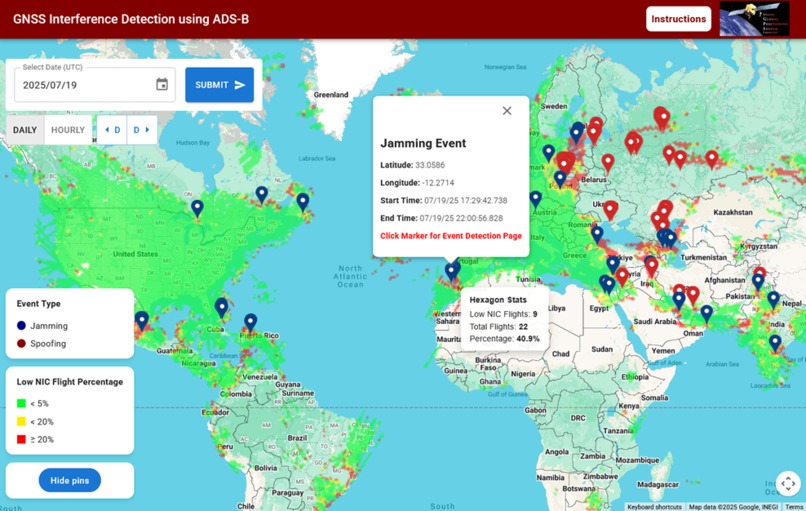Click the jamming pin near Portugal

452,271
